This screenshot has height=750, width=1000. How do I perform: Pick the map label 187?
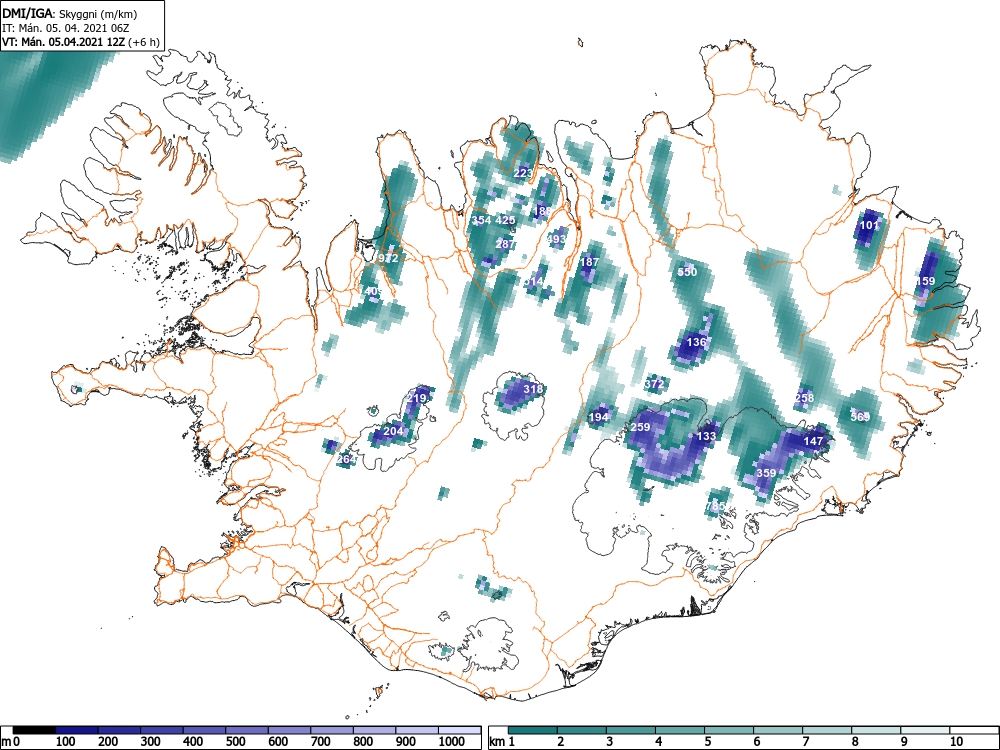[589, 261]
